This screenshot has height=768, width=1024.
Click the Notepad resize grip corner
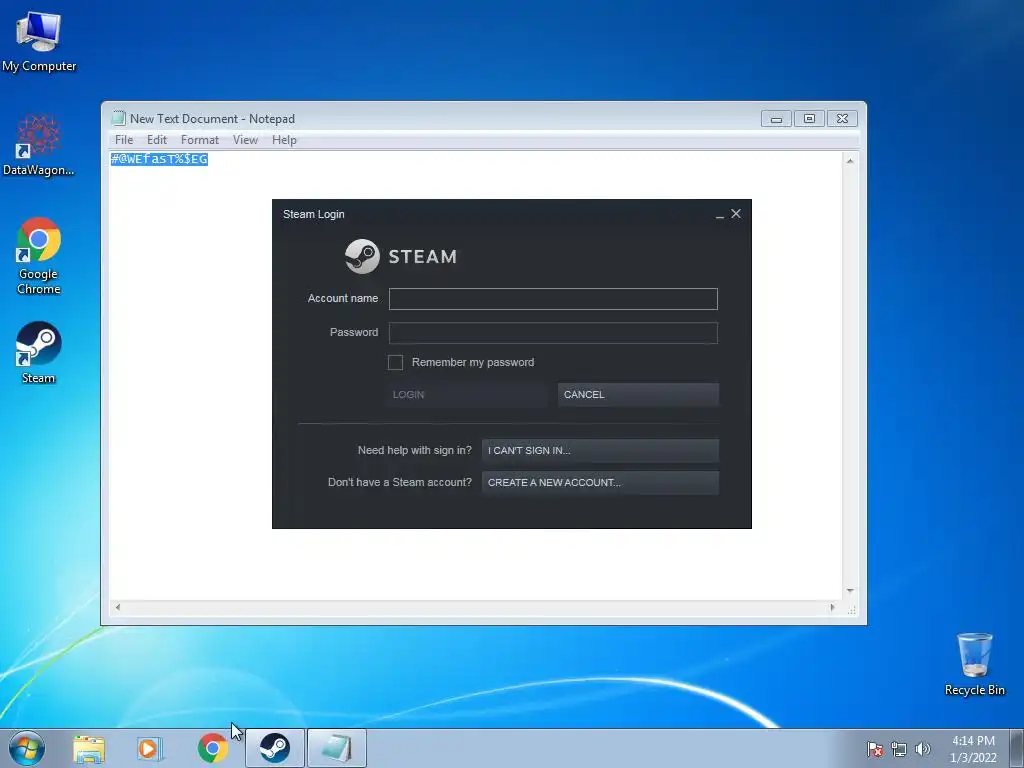click(851, 609)
